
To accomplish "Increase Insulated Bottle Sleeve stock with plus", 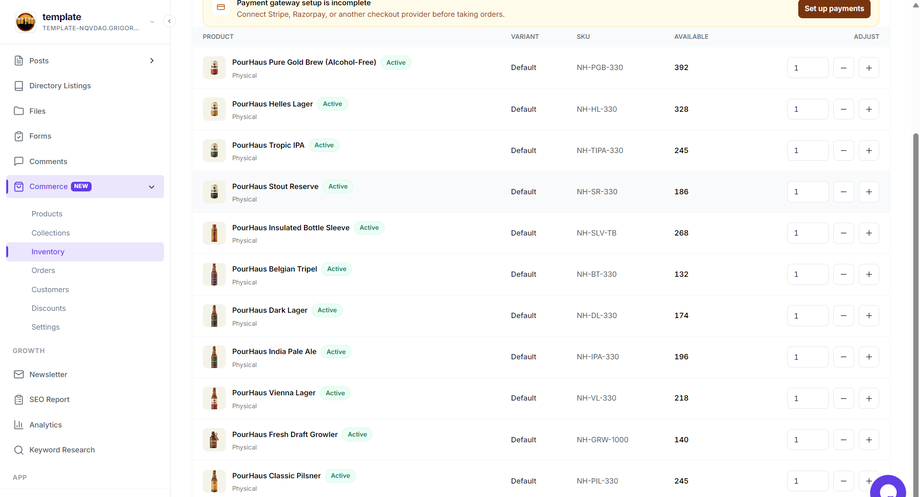I will point(868,233).
